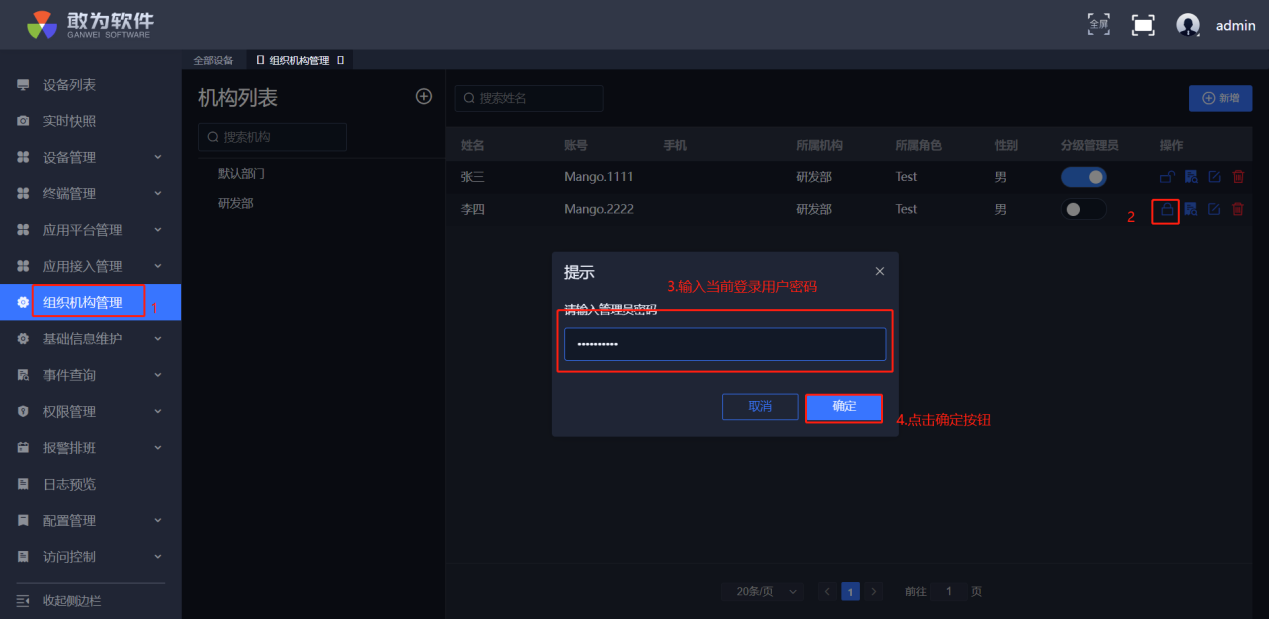Expand 事件查询 with its chevron
The height and width of the screenshot is (619, 1269).
pyautogui.click(x=158, y=375)
